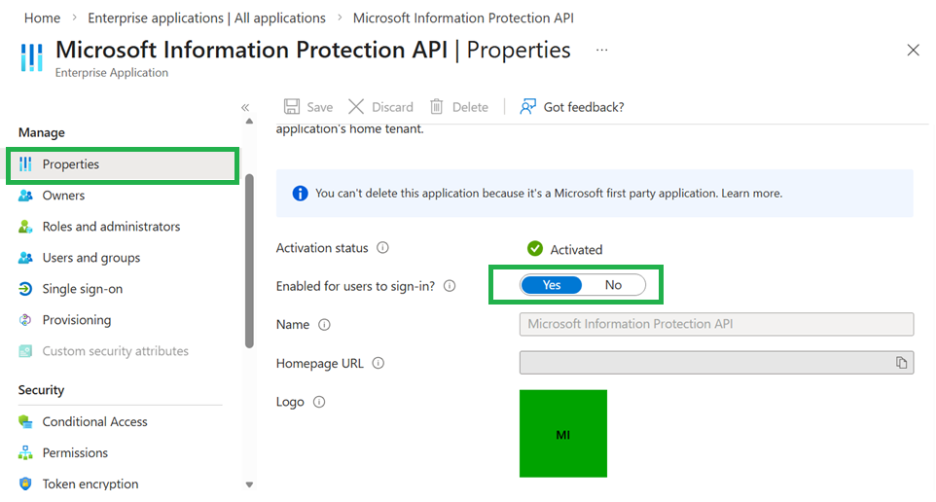Click the Provisioning icon

(25, 320)
